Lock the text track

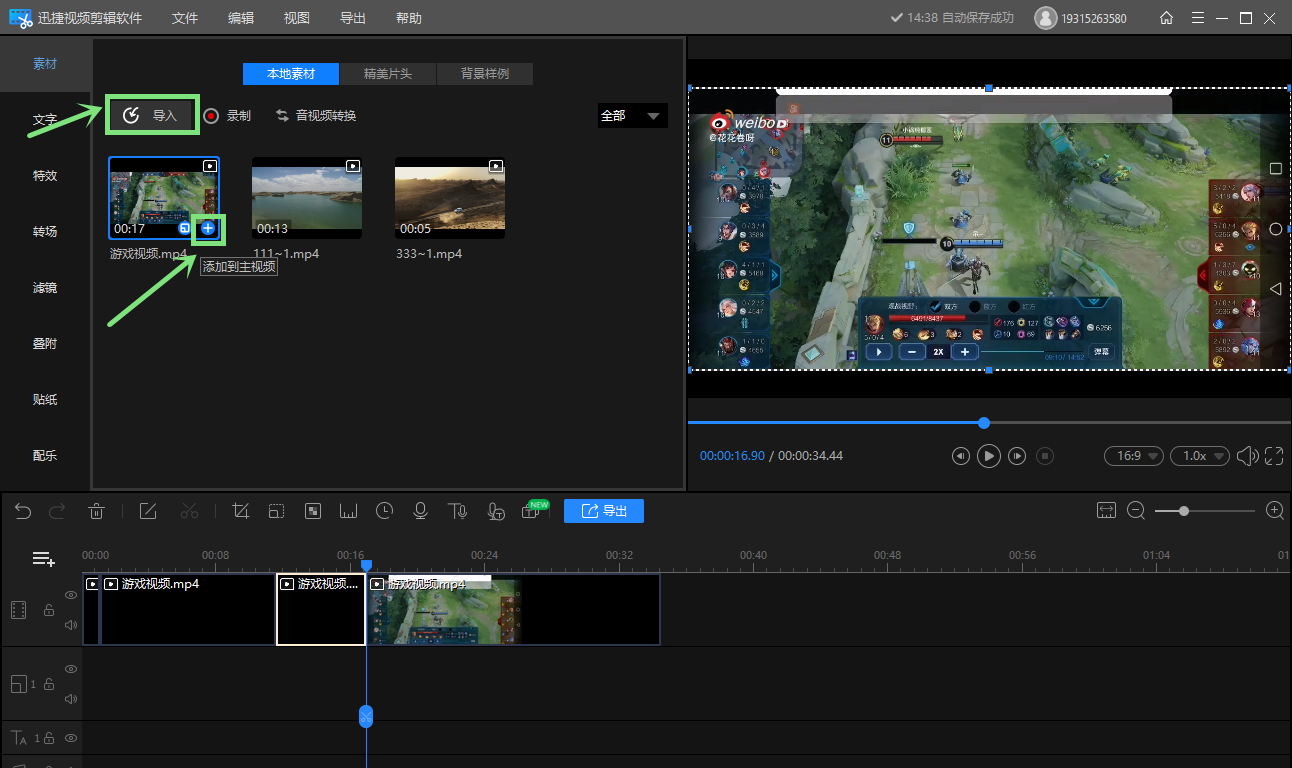[x=48, y=738]
